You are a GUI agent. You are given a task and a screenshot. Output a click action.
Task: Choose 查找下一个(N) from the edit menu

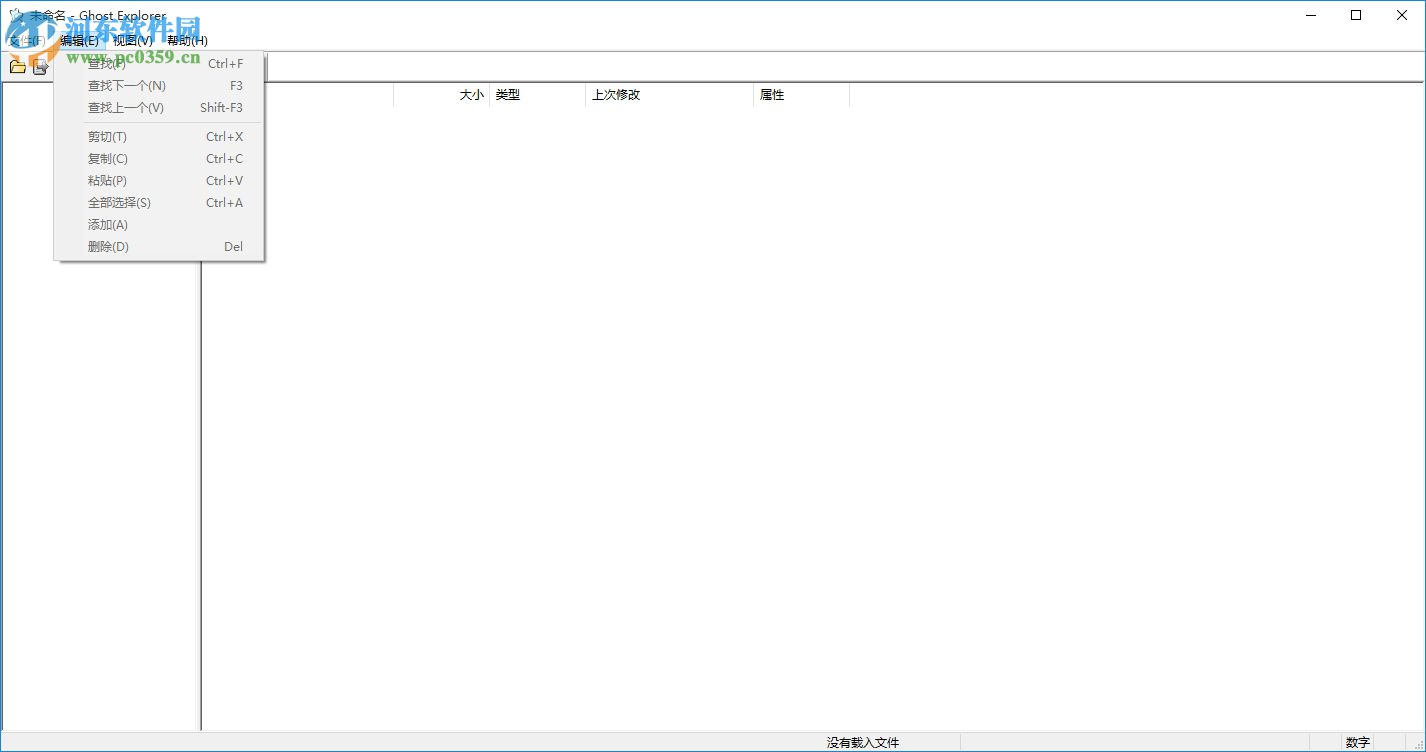pyautogui.click(x=159, y=86)
